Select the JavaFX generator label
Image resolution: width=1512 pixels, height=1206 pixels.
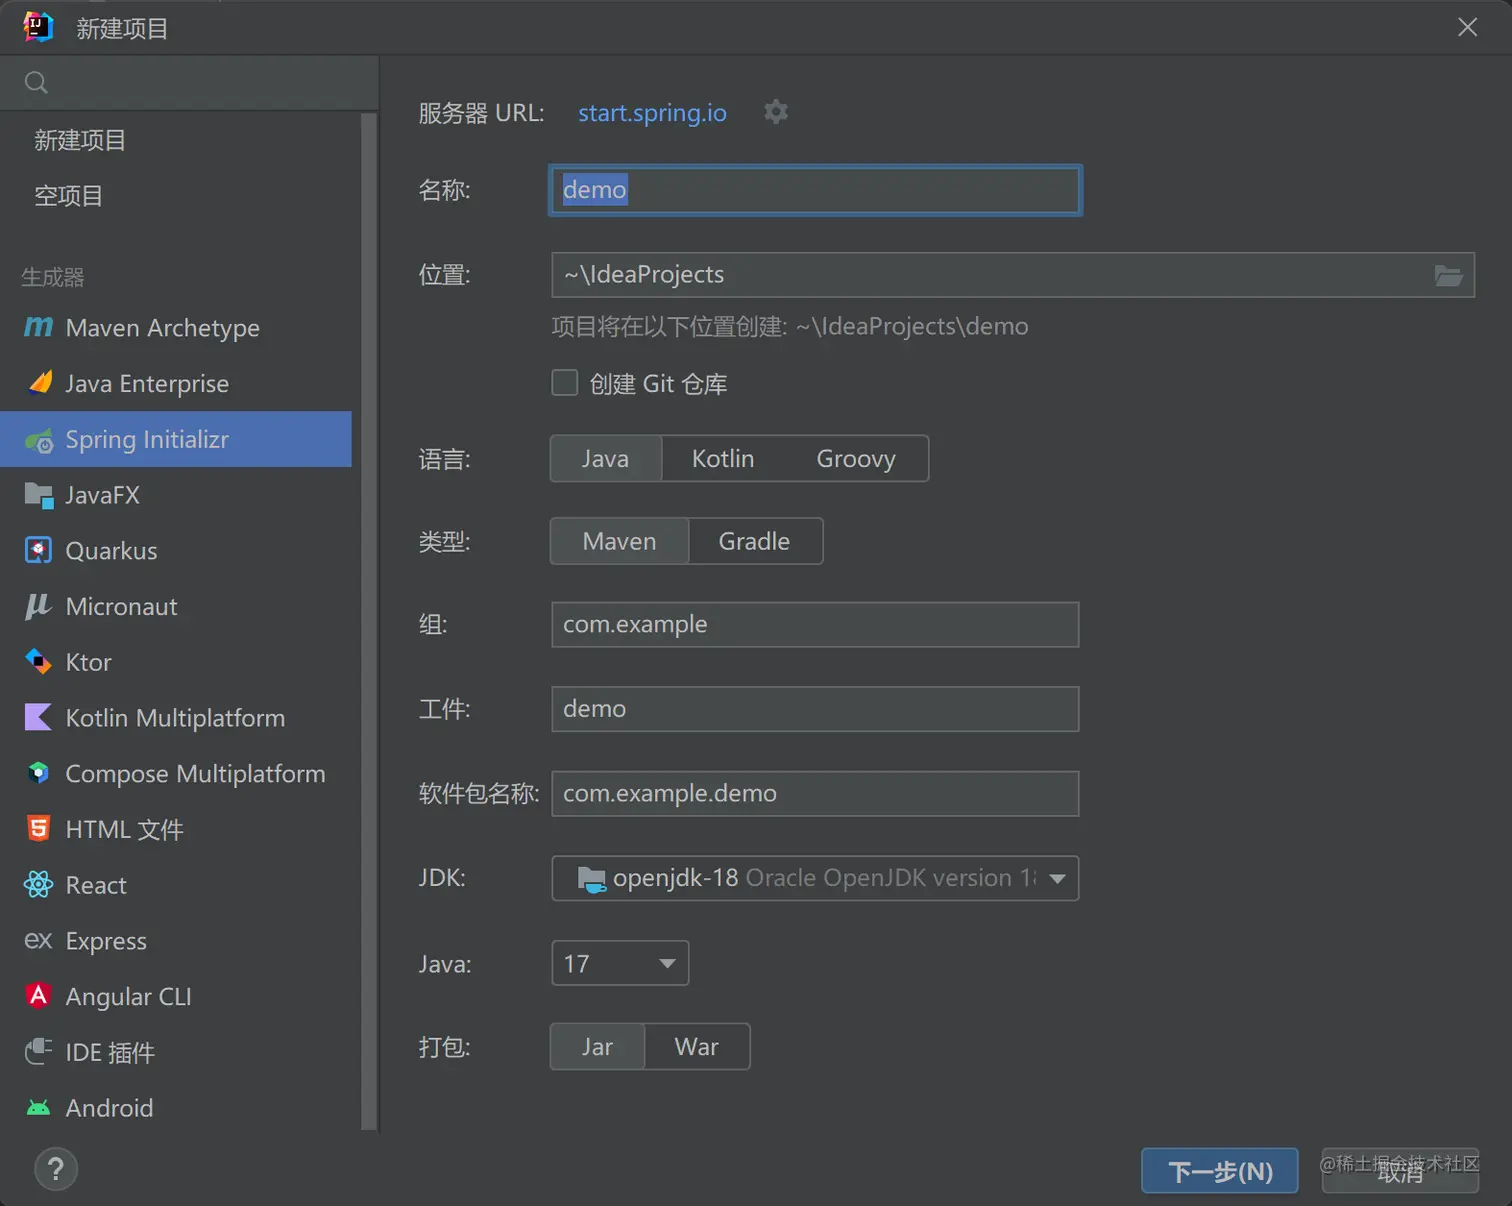(x=102, y=495)
